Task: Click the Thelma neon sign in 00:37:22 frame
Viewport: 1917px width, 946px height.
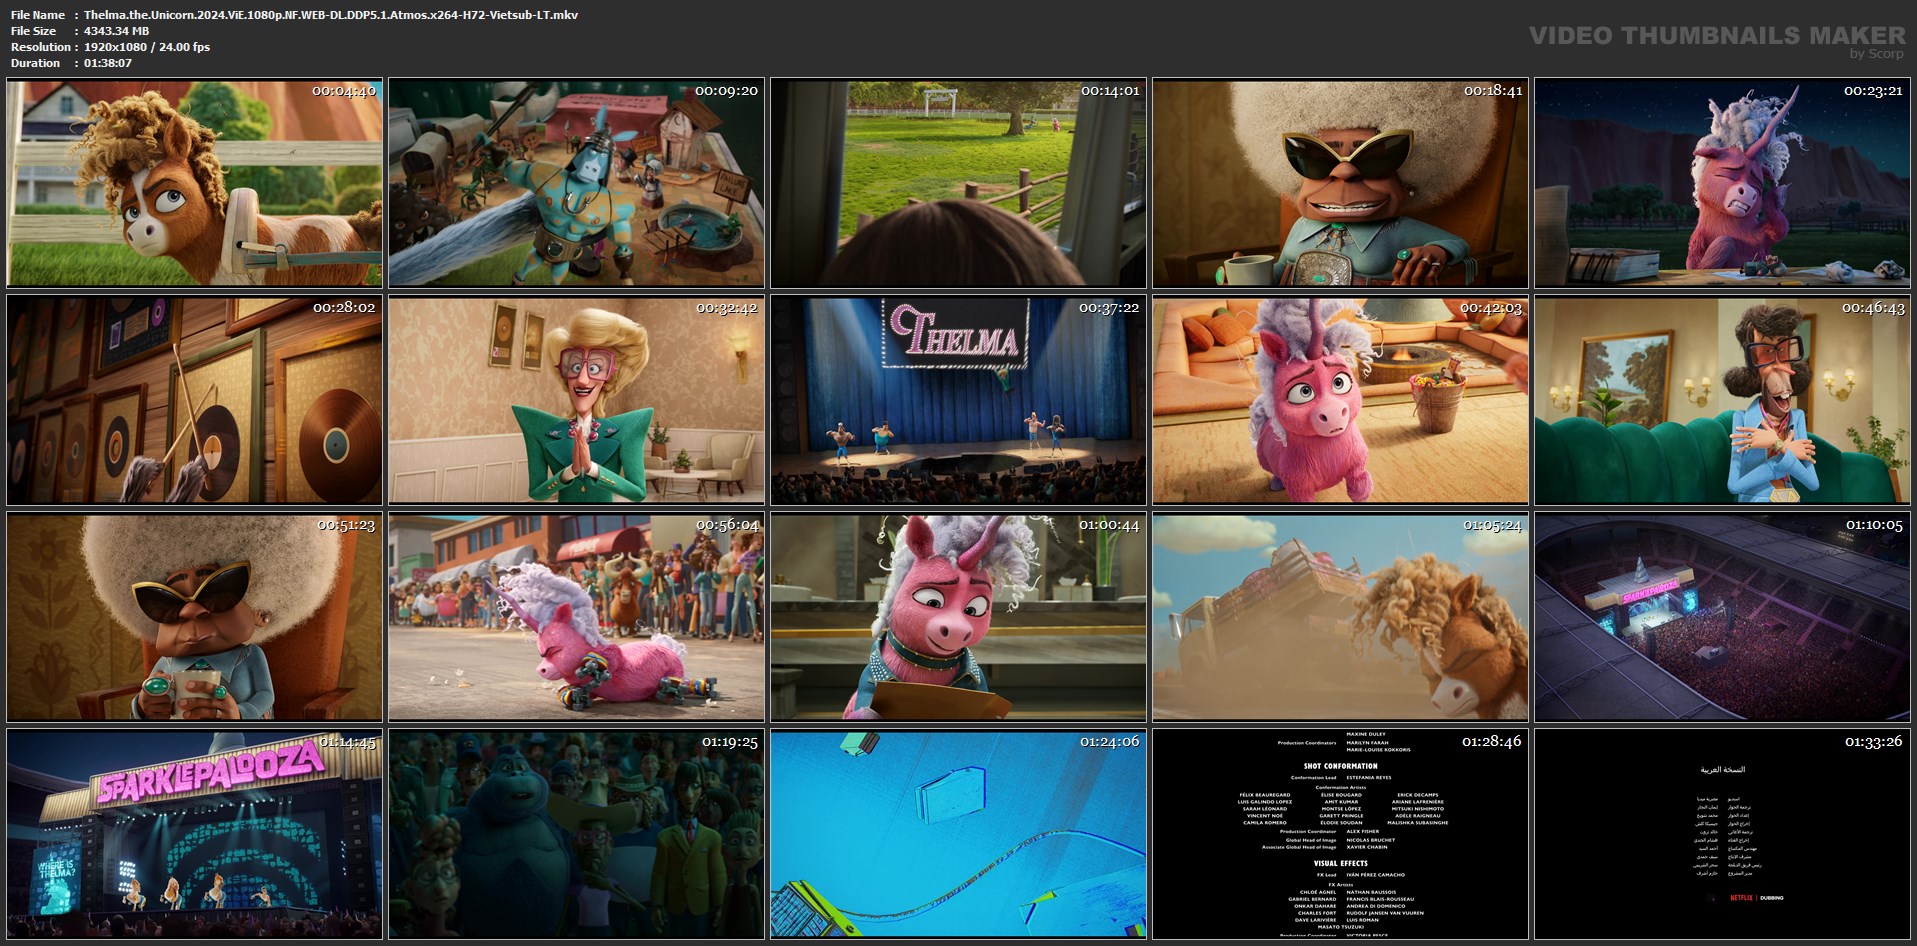Action: click(957, 332)
